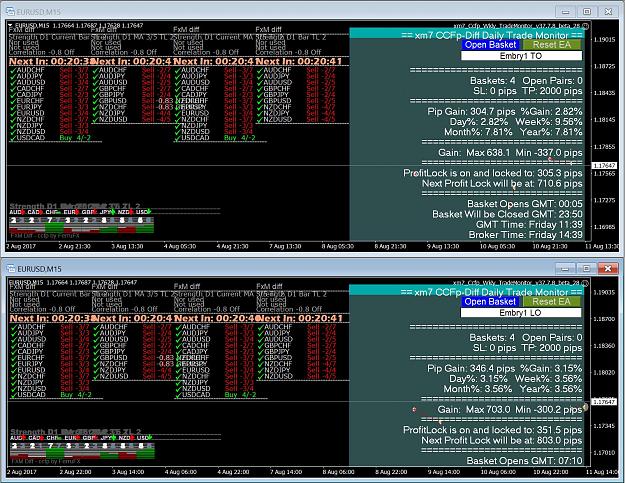Click 'ProfitLock is on and locked to: 305.3 pips'

point(493,173)
